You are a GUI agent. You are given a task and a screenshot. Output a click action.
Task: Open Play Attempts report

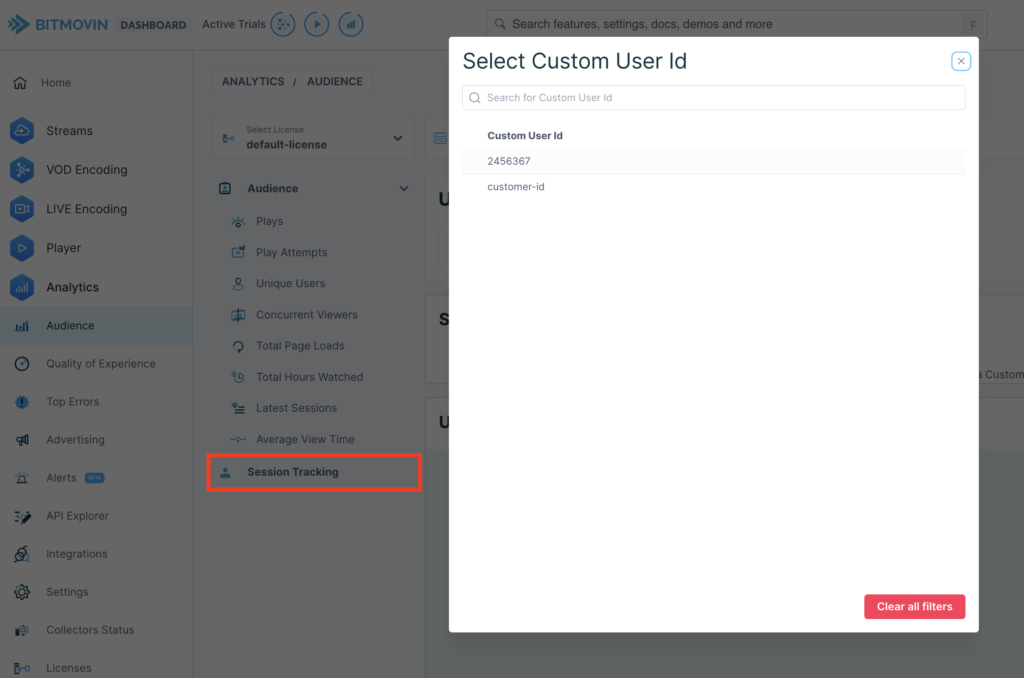click(291, 253)
